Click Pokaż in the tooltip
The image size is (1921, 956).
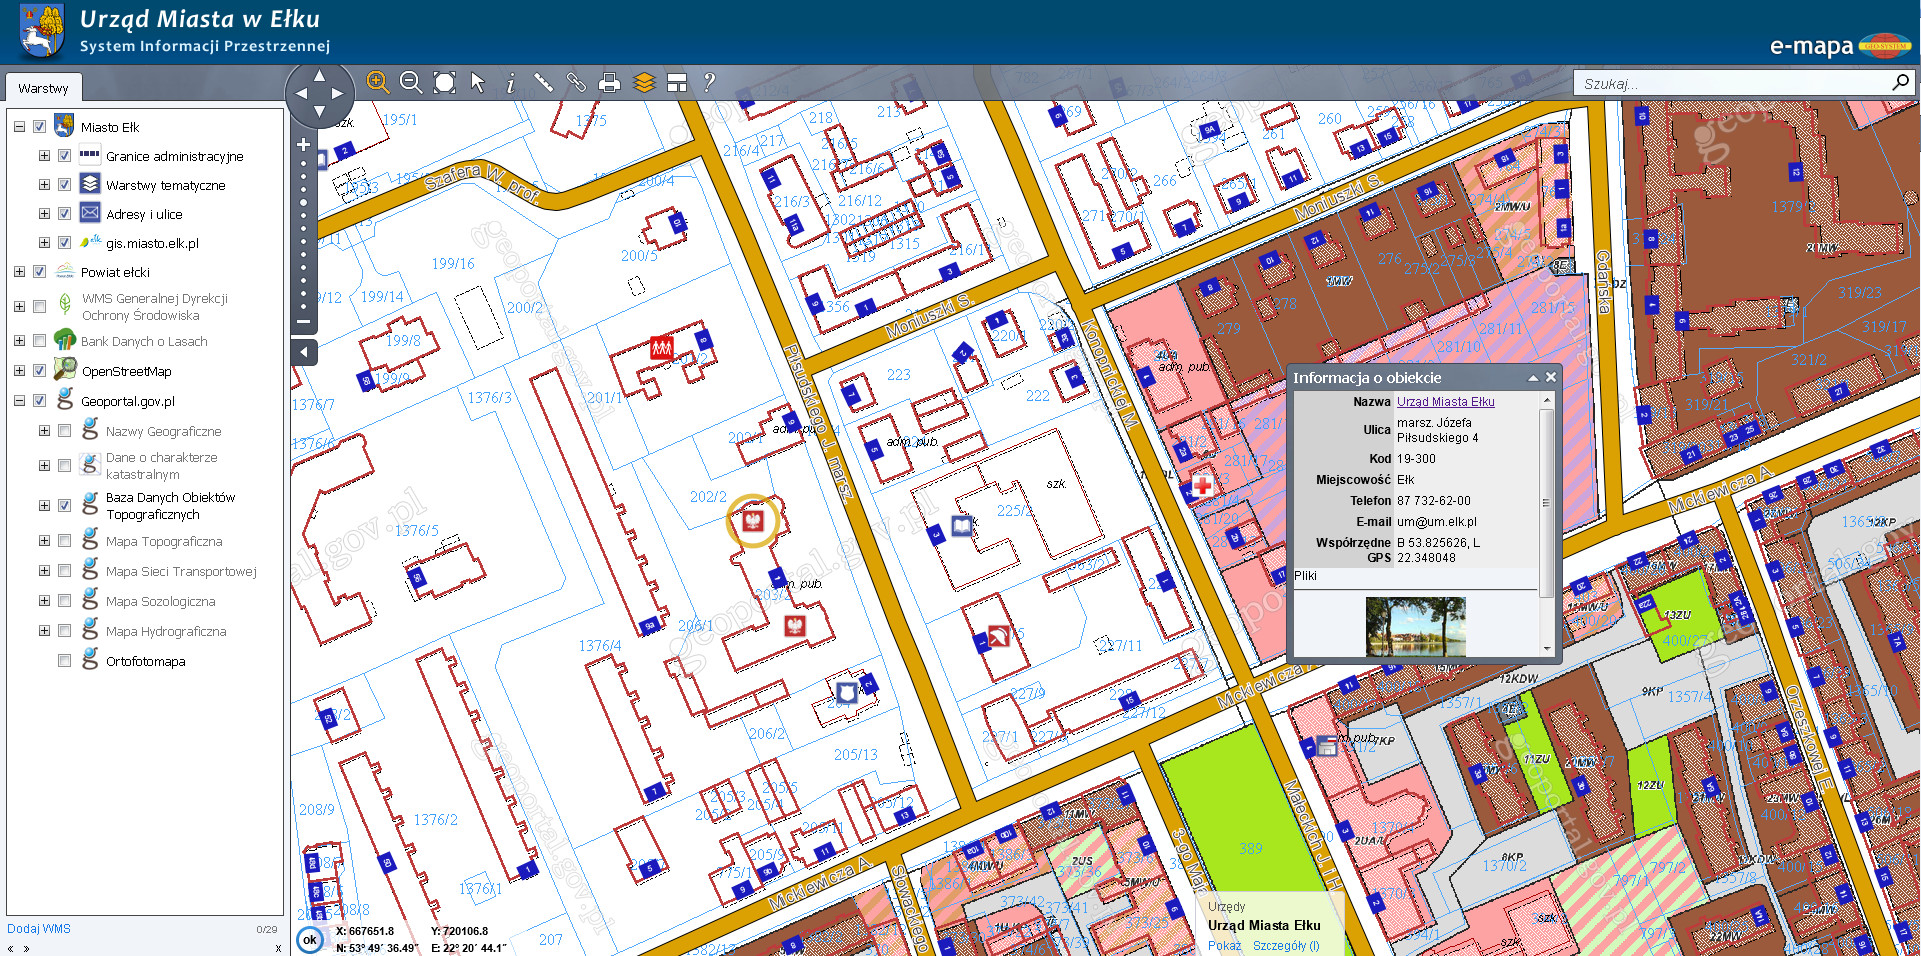click(1224, 946)
